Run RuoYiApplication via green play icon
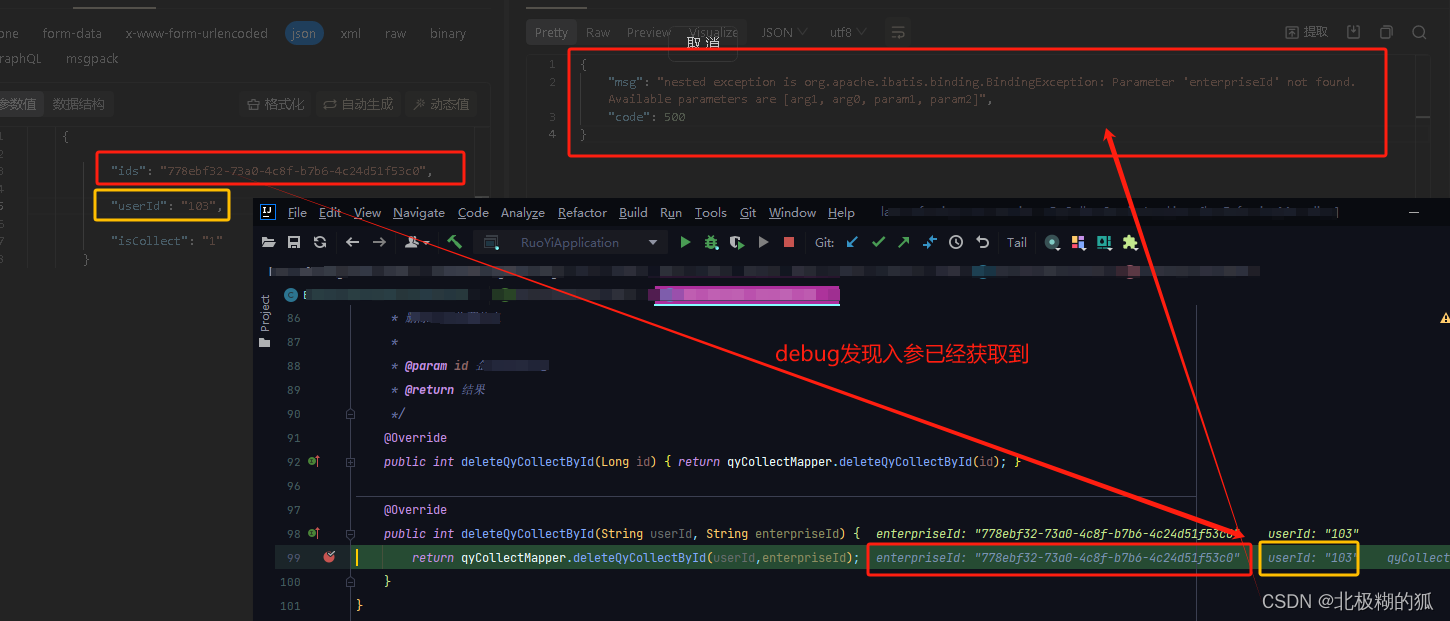The image size is (1450, 621). click(684, 242)
